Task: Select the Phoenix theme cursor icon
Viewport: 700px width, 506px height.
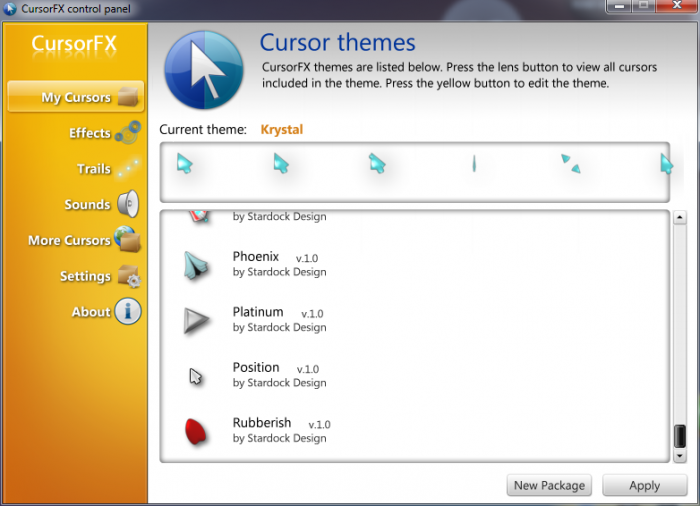Action: point(196,265)
